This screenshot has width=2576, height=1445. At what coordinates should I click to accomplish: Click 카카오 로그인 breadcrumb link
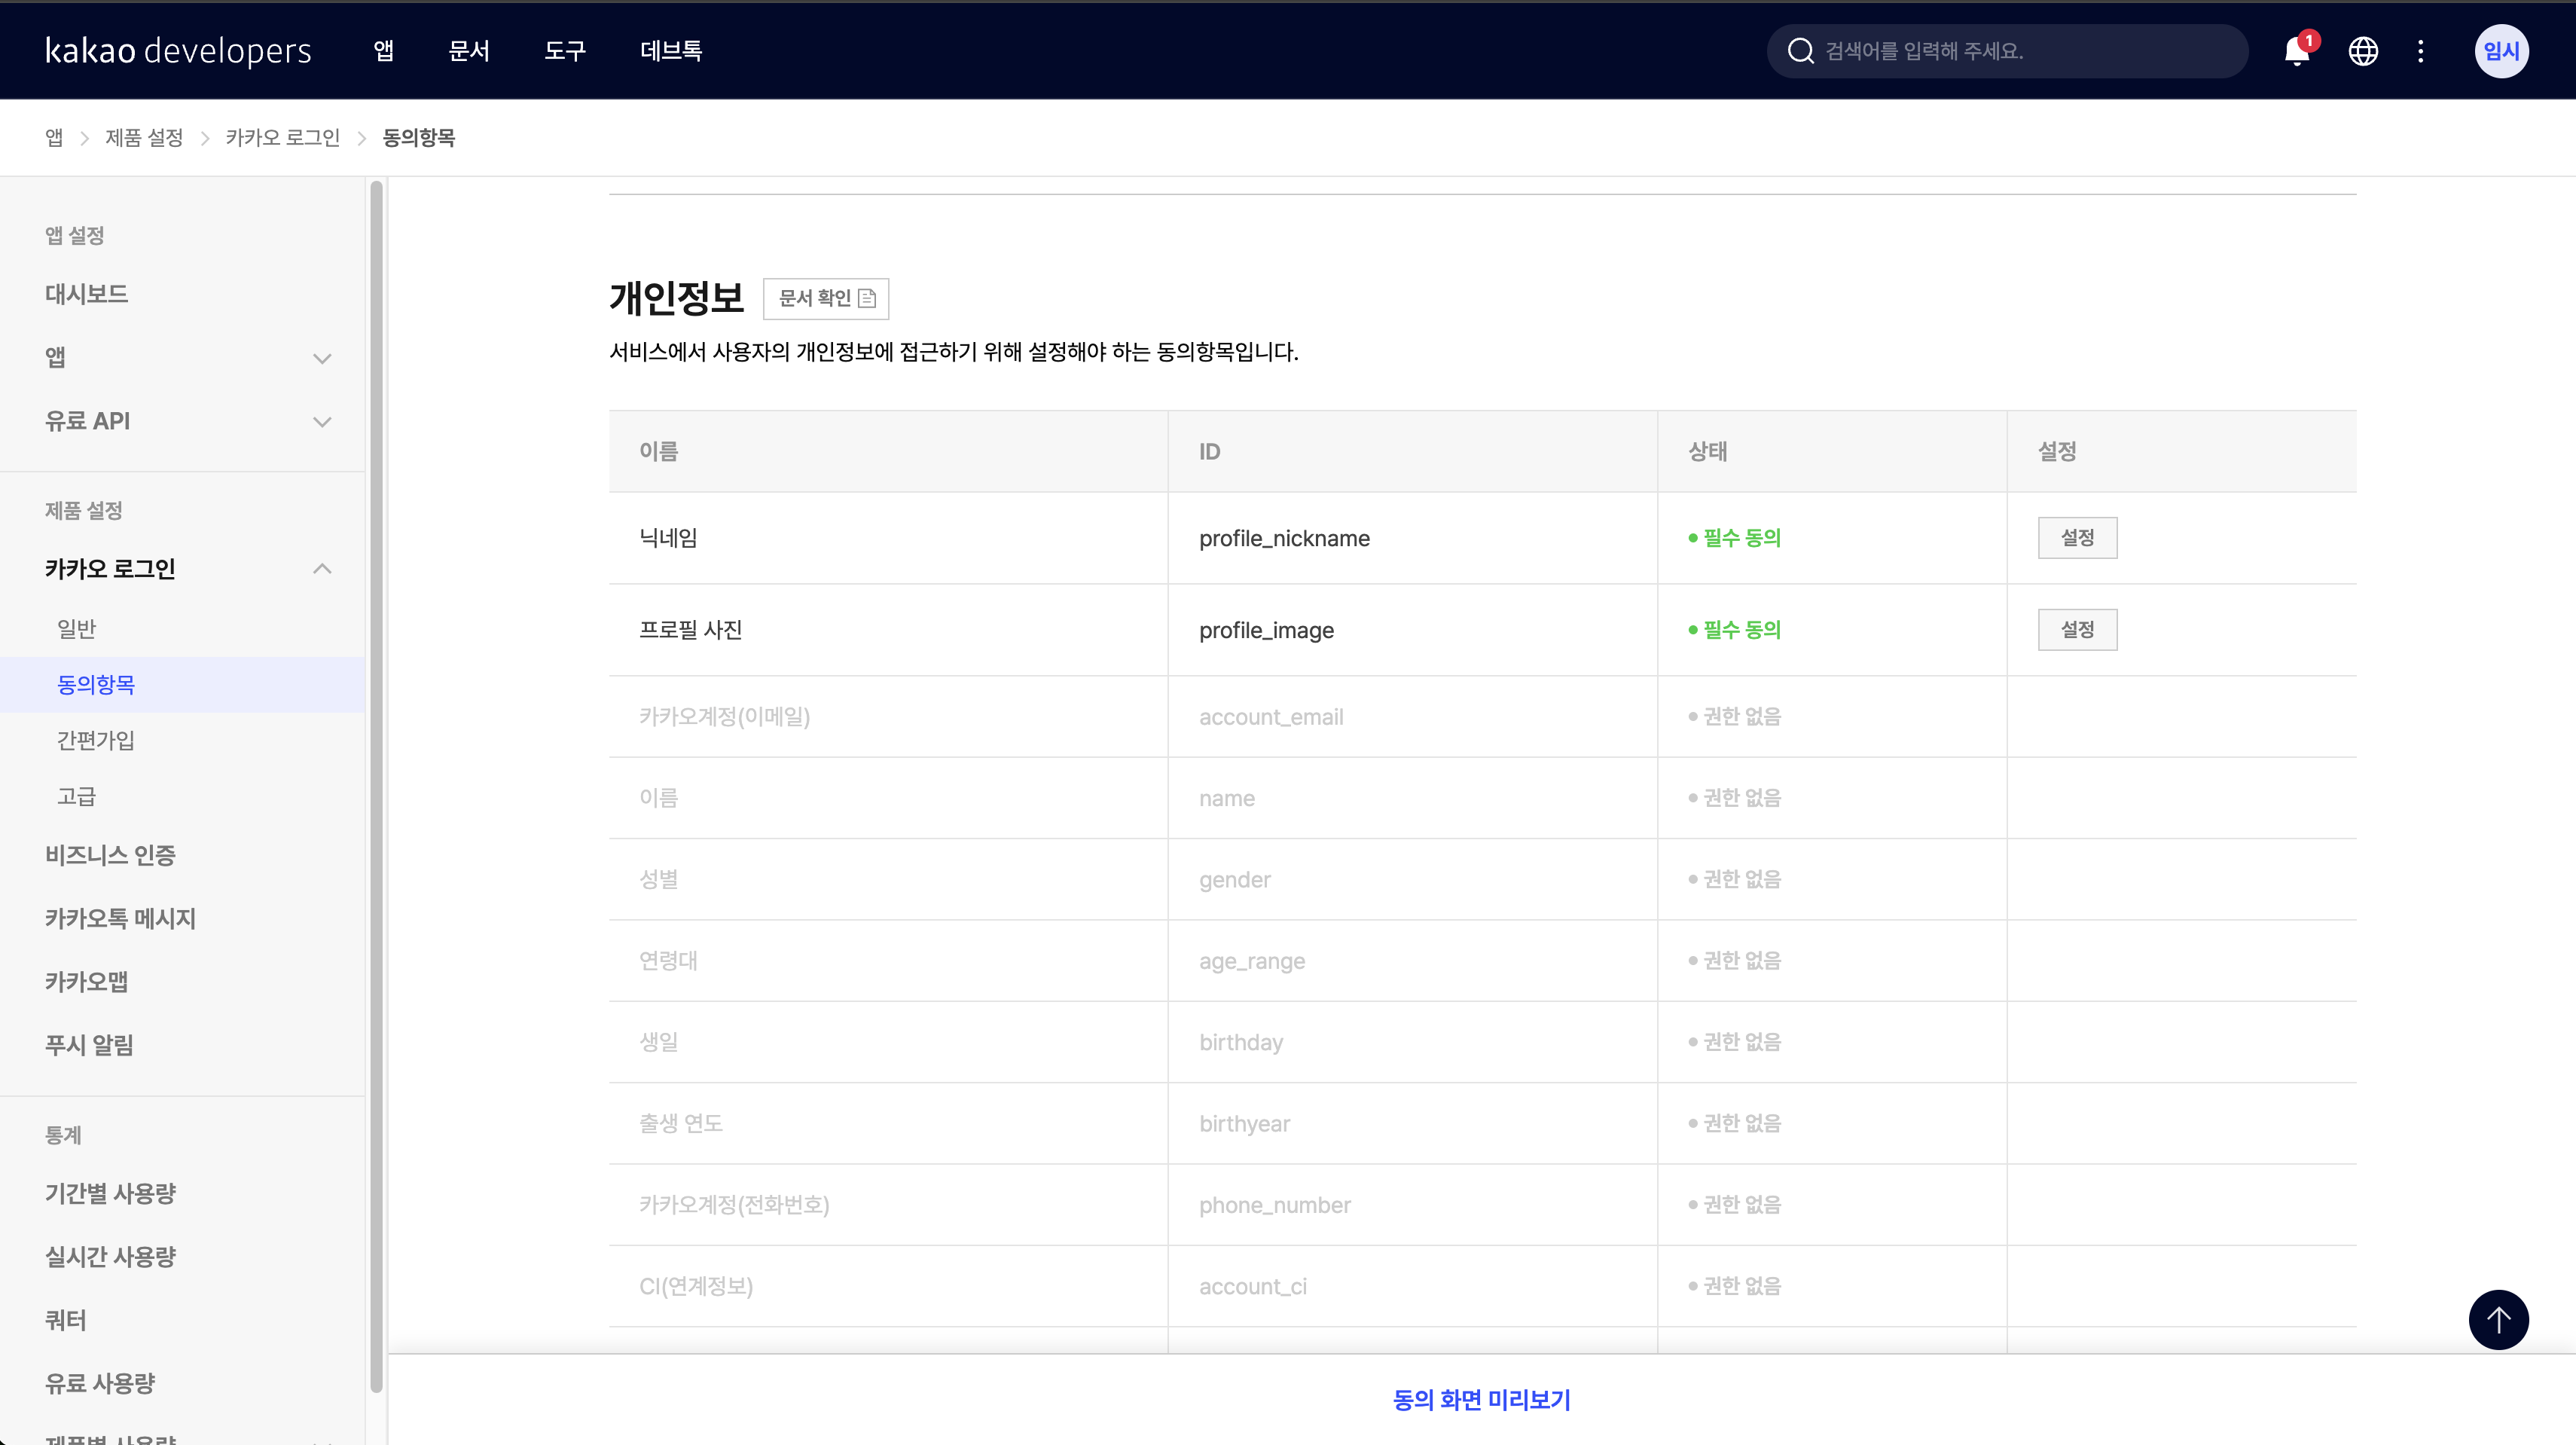pos(283,138)
